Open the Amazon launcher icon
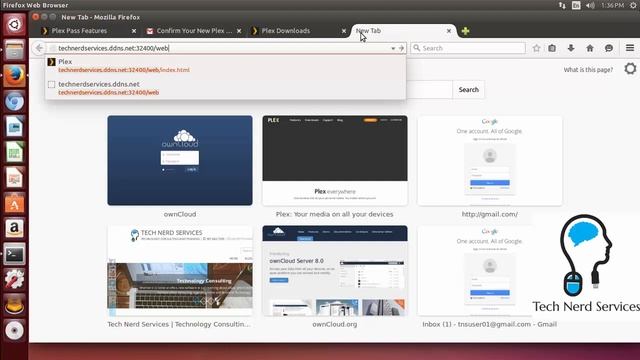Screen dimensions: 640x360 coord(14,229)
